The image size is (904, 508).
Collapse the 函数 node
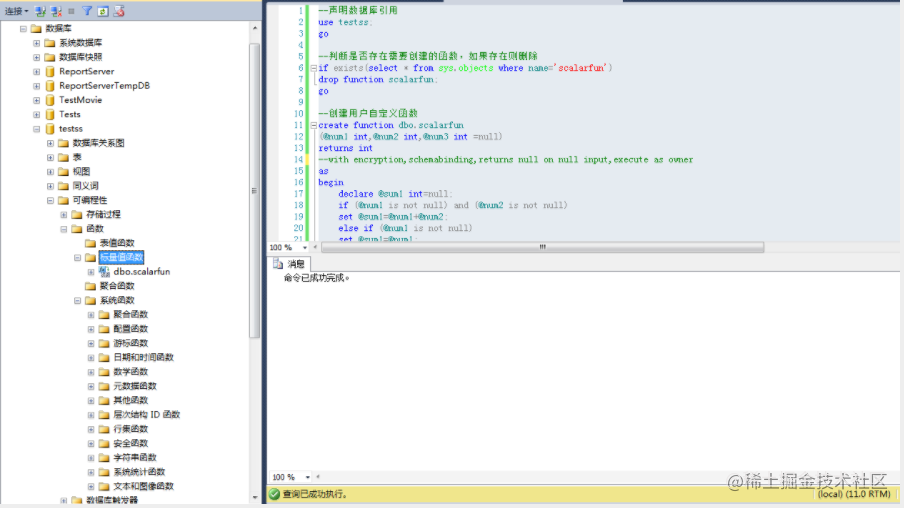(63, 229)
